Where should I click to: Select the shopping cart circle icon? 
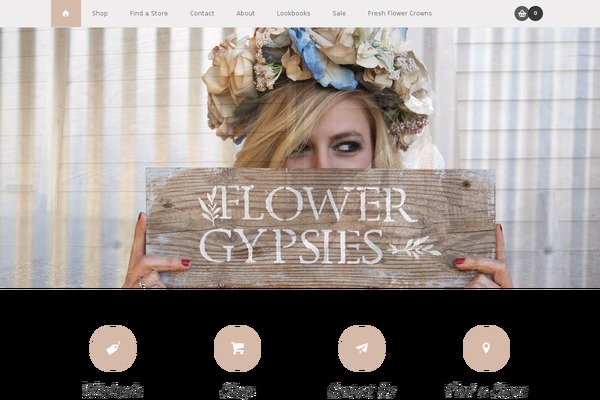(237, 348)
